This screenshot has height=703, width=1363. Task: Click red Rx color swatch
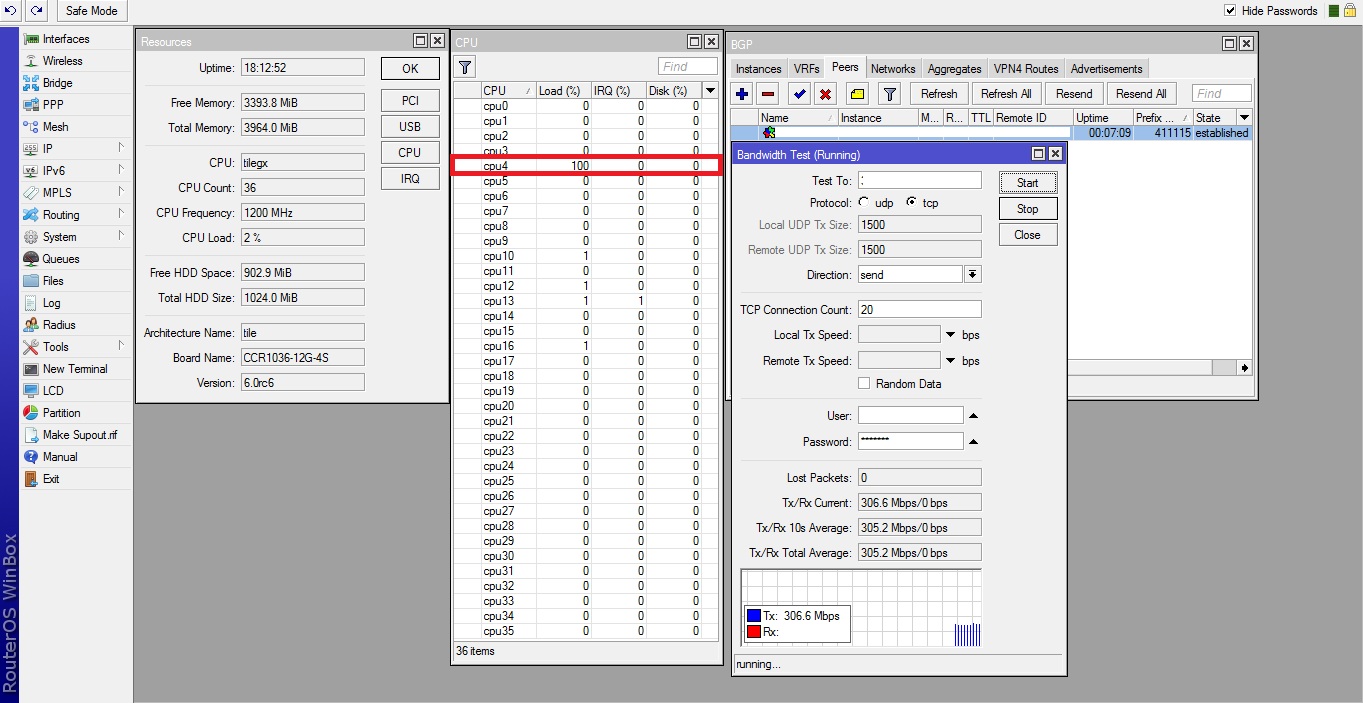(x=754, y=631)
